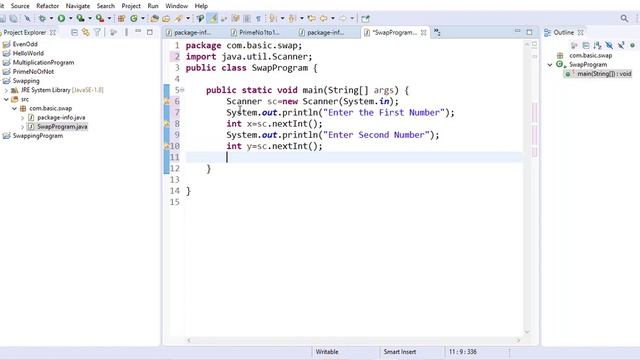The width and height of the screenshot is (640, 360).
Task: Click the Quick Access search magnifier
Action: [x=624, y=18]
